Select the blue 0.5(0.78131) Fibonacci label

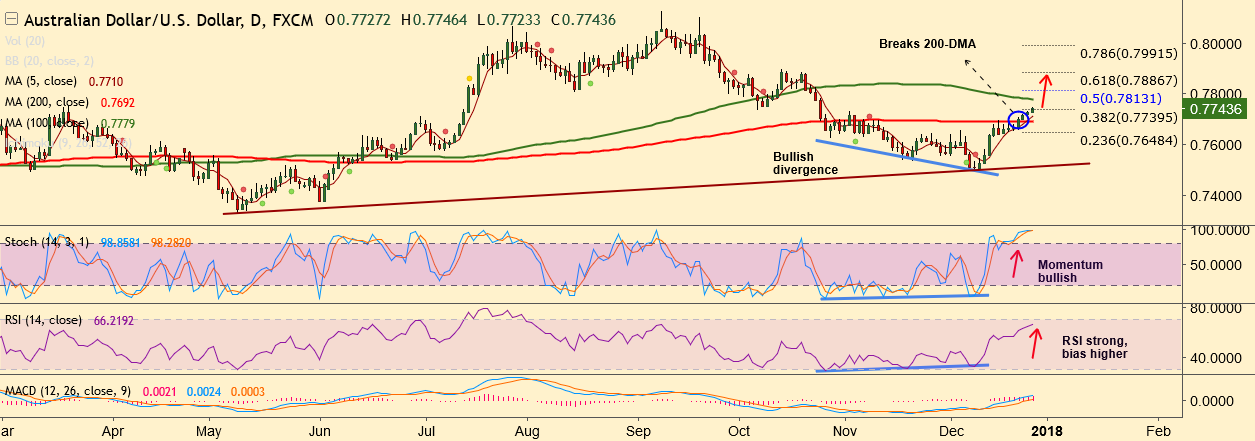click(1119, 100)
